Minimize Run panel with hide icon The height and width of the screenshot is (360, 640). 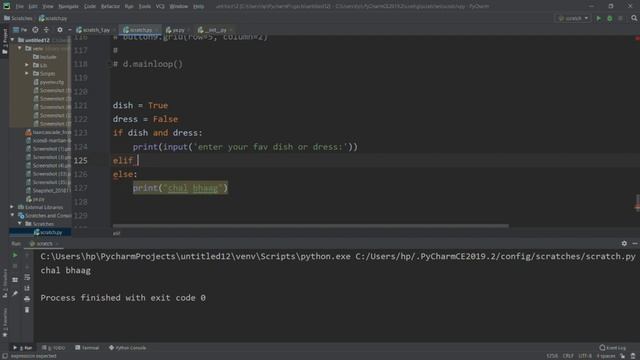coord(635,243)
